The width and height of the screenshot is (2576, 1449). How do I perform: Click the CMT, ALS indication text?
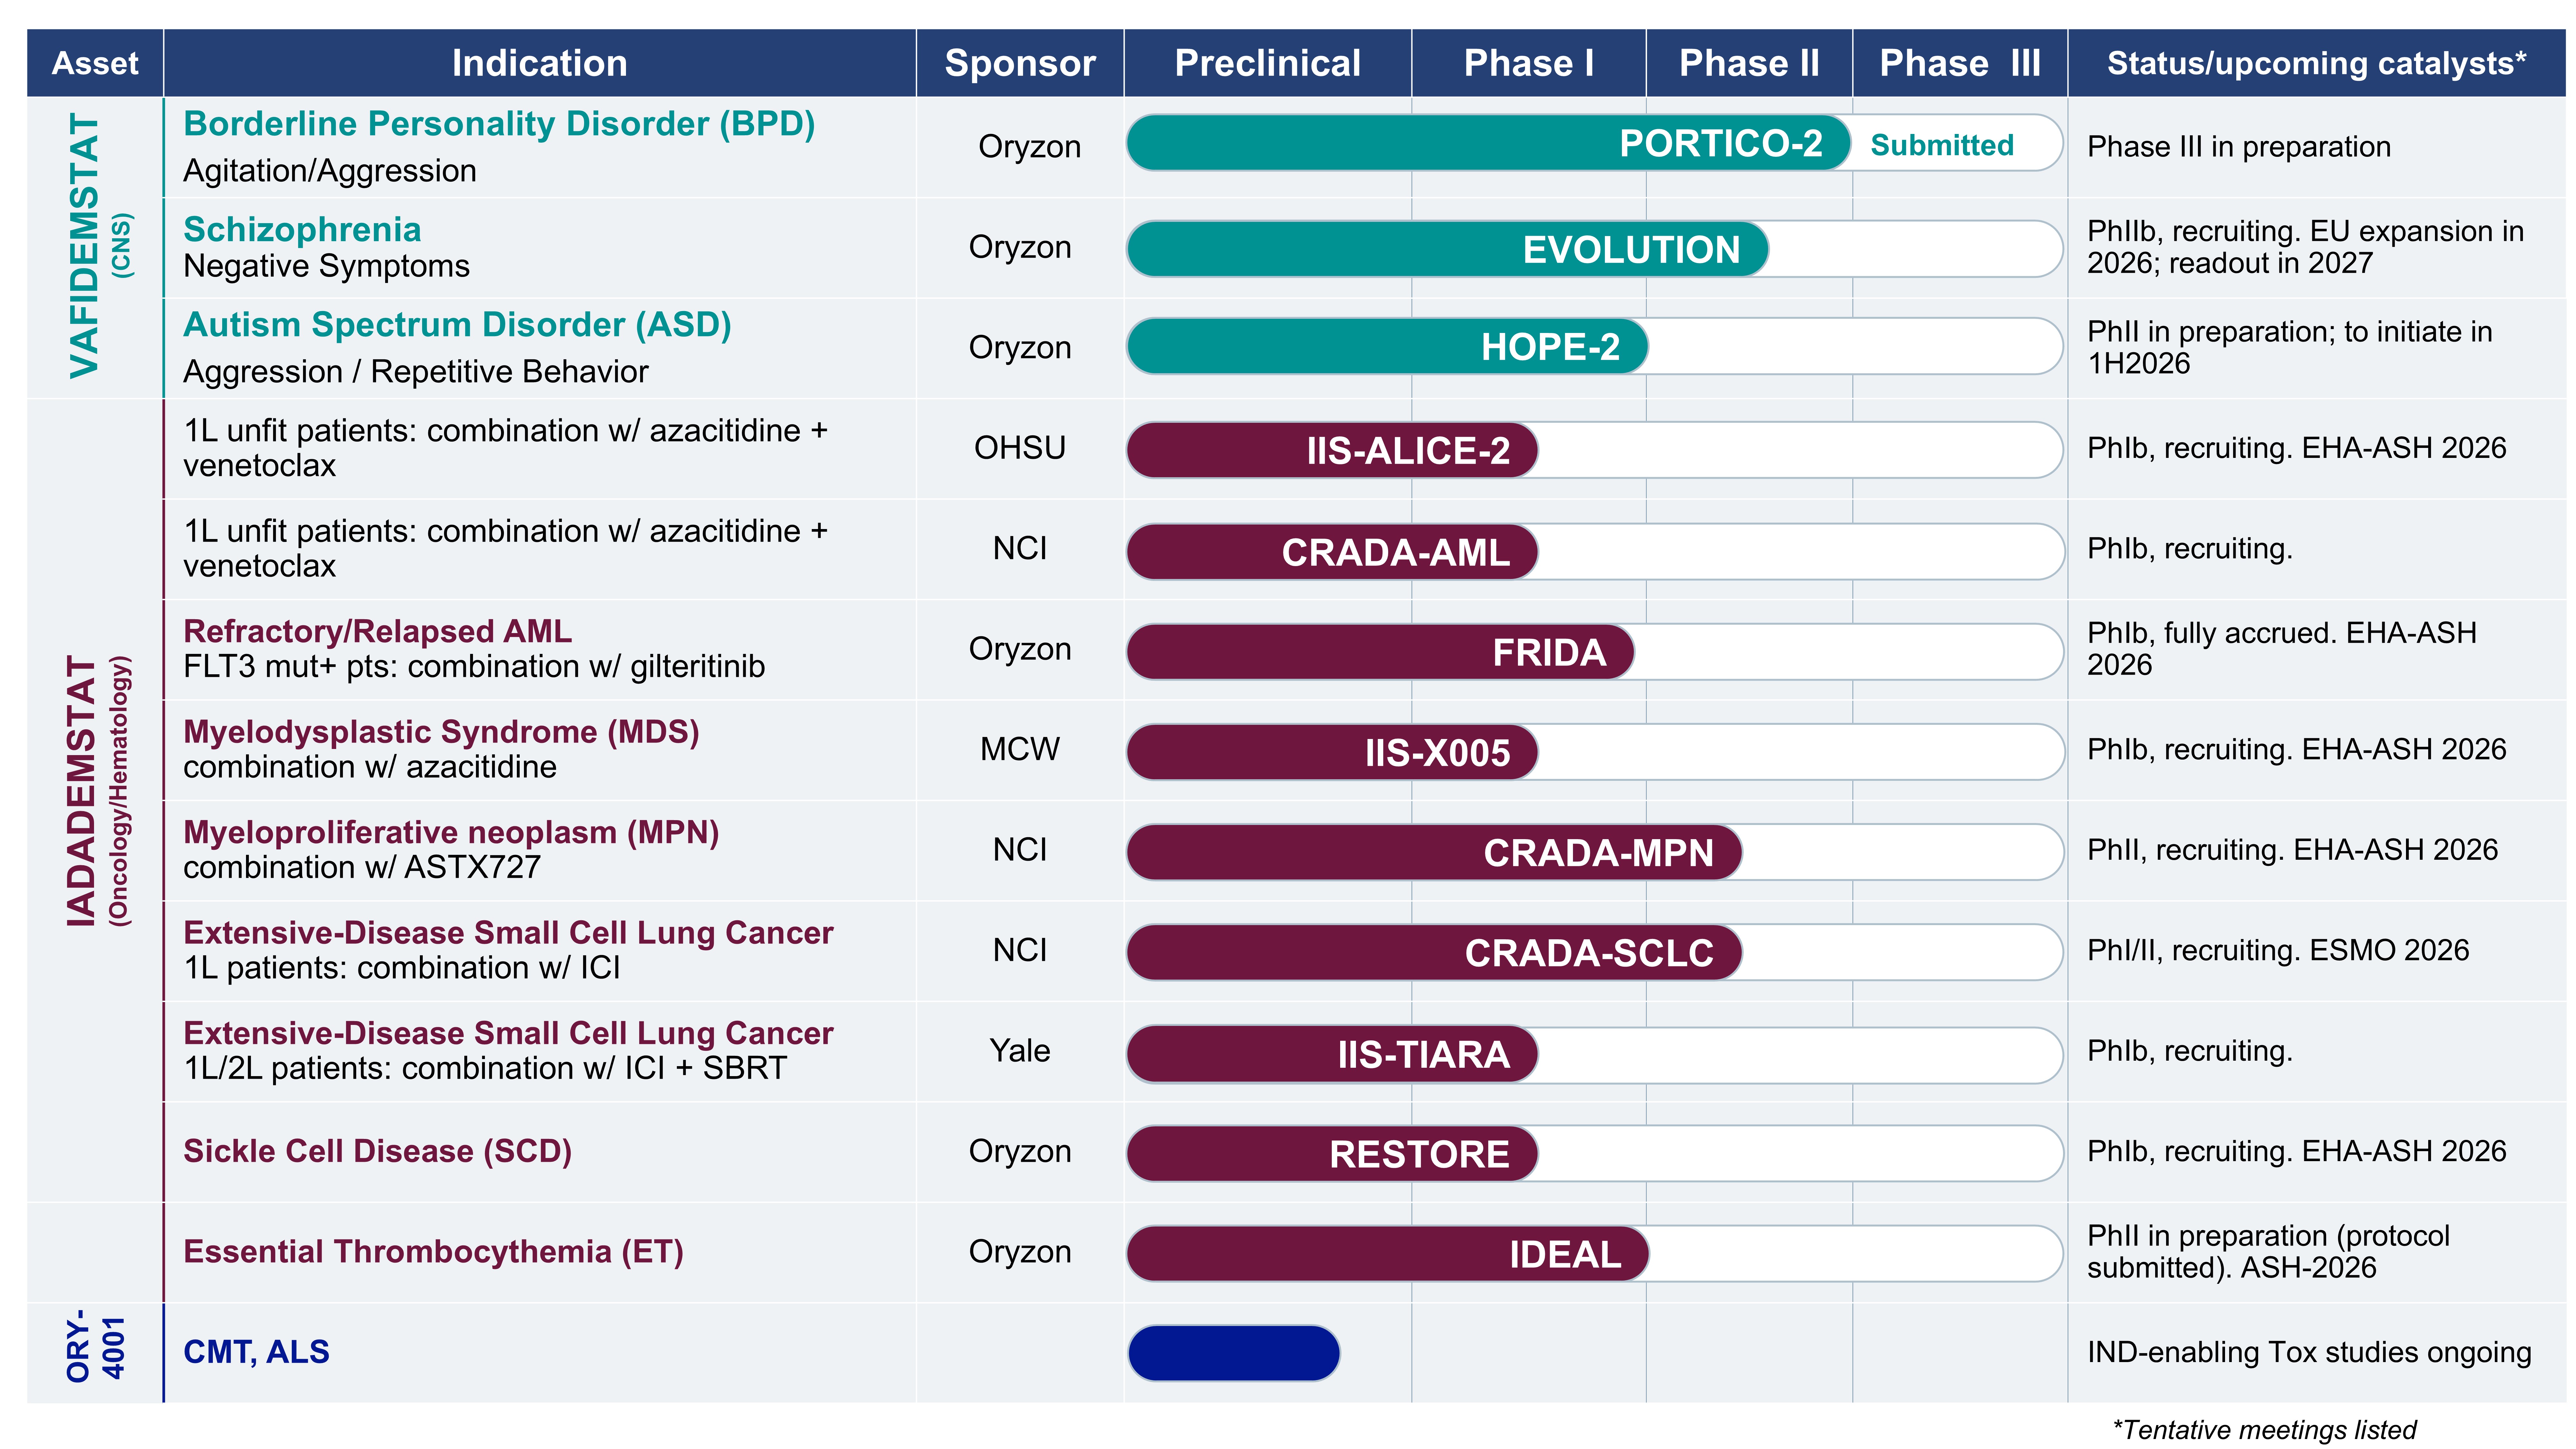tap(256, 1352)
